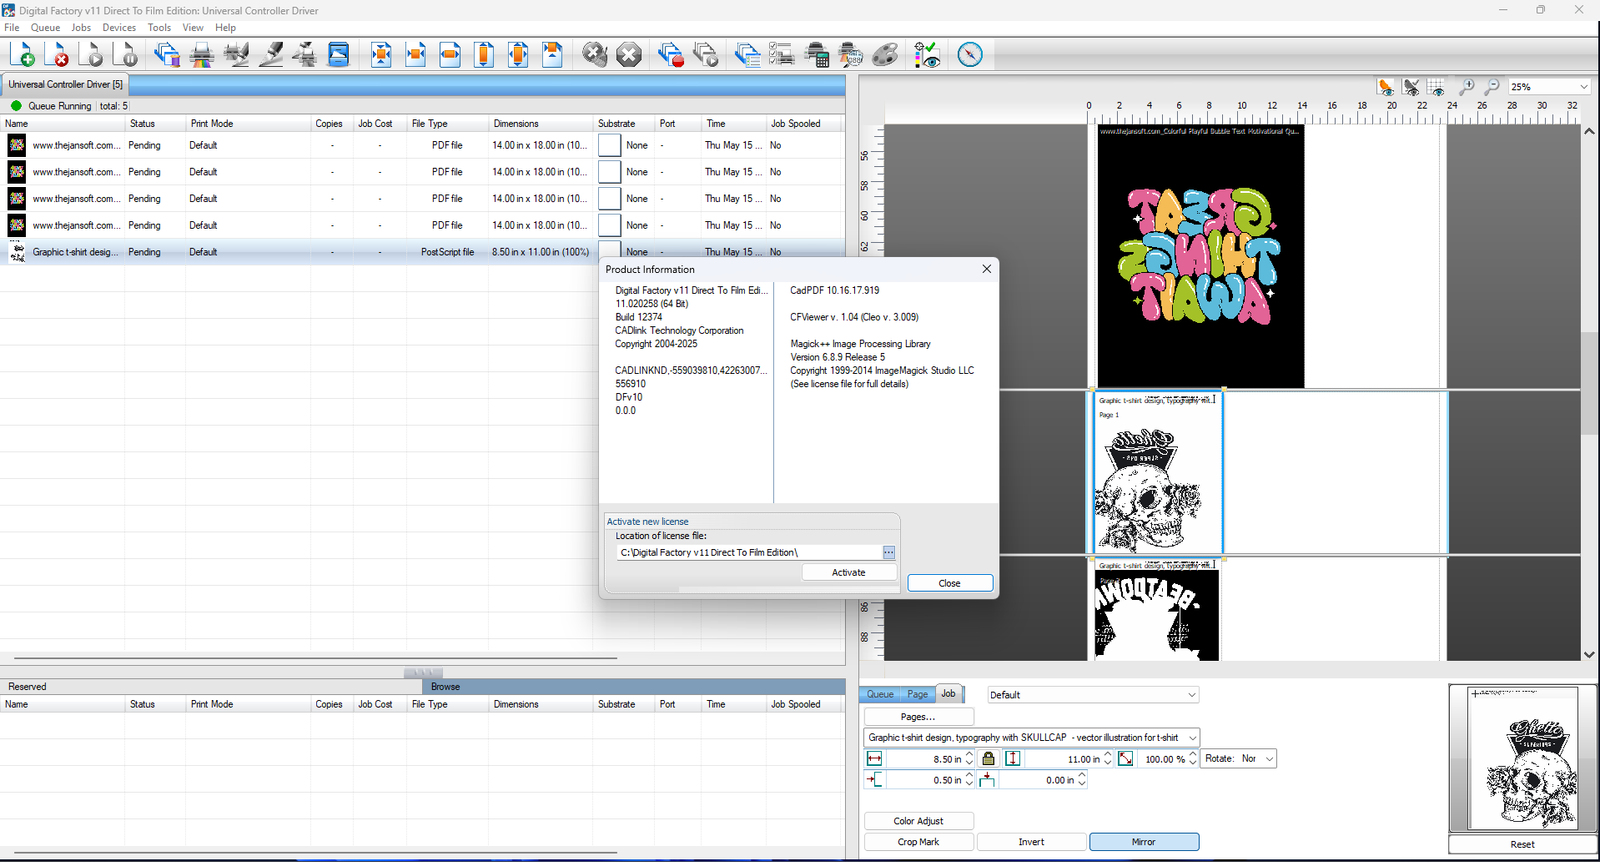Screen dimensions: 1600x862
Task: Click the play/start job icon
Action: point(91,55)
